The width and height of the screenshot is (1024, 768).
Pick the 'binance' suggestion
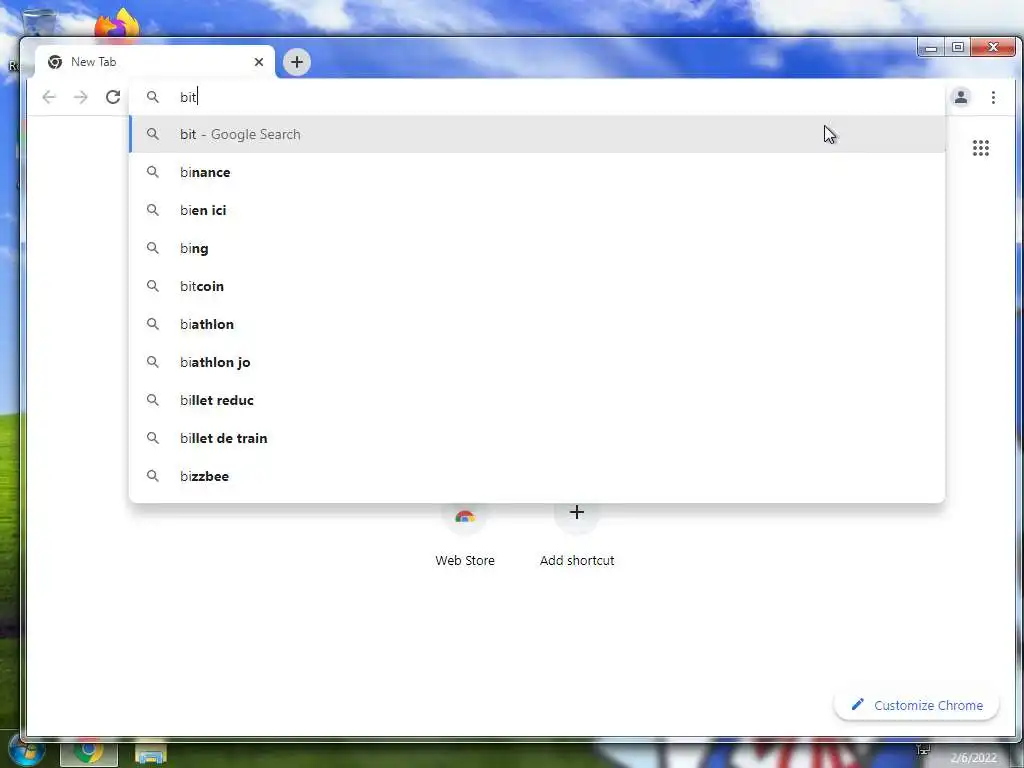(537, 172)
